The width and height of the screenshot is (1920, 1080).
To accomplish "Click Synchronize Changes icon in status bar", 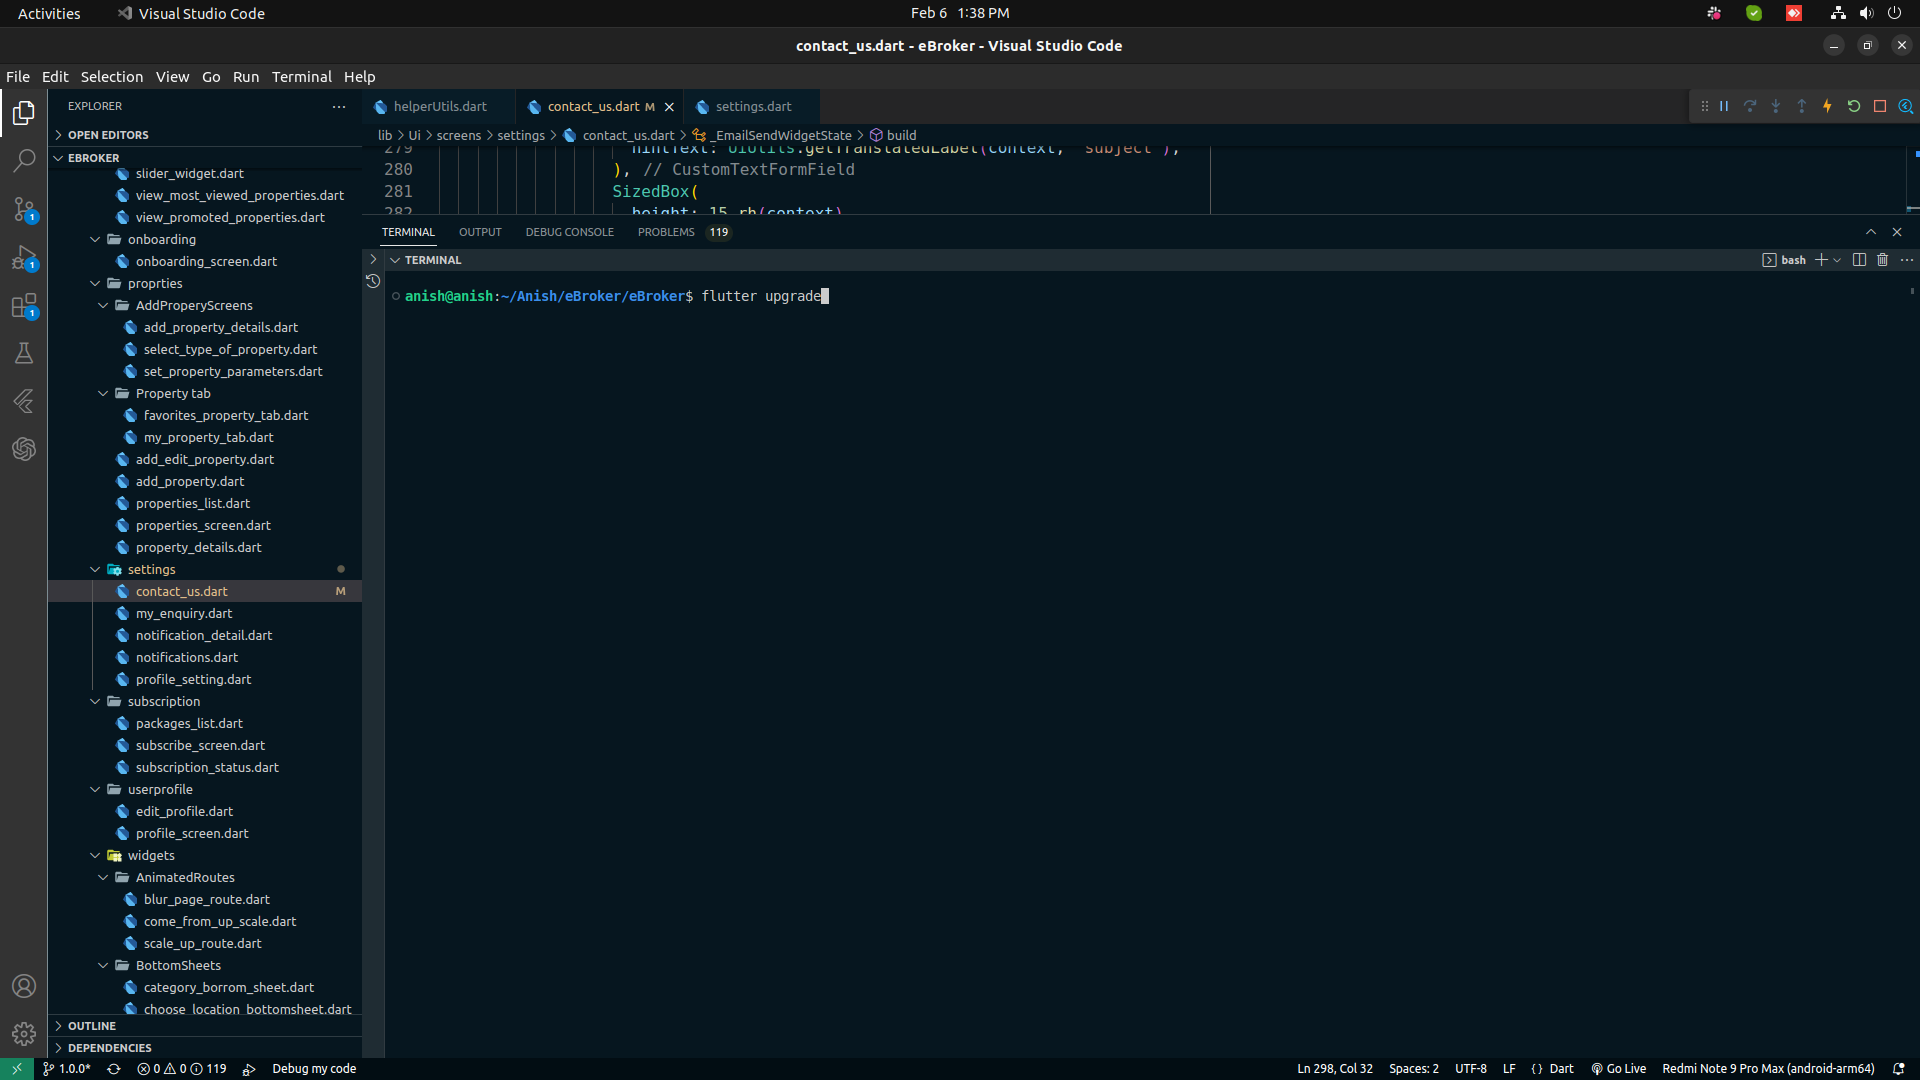I will pyautogui.click(x=114, y=1069).
